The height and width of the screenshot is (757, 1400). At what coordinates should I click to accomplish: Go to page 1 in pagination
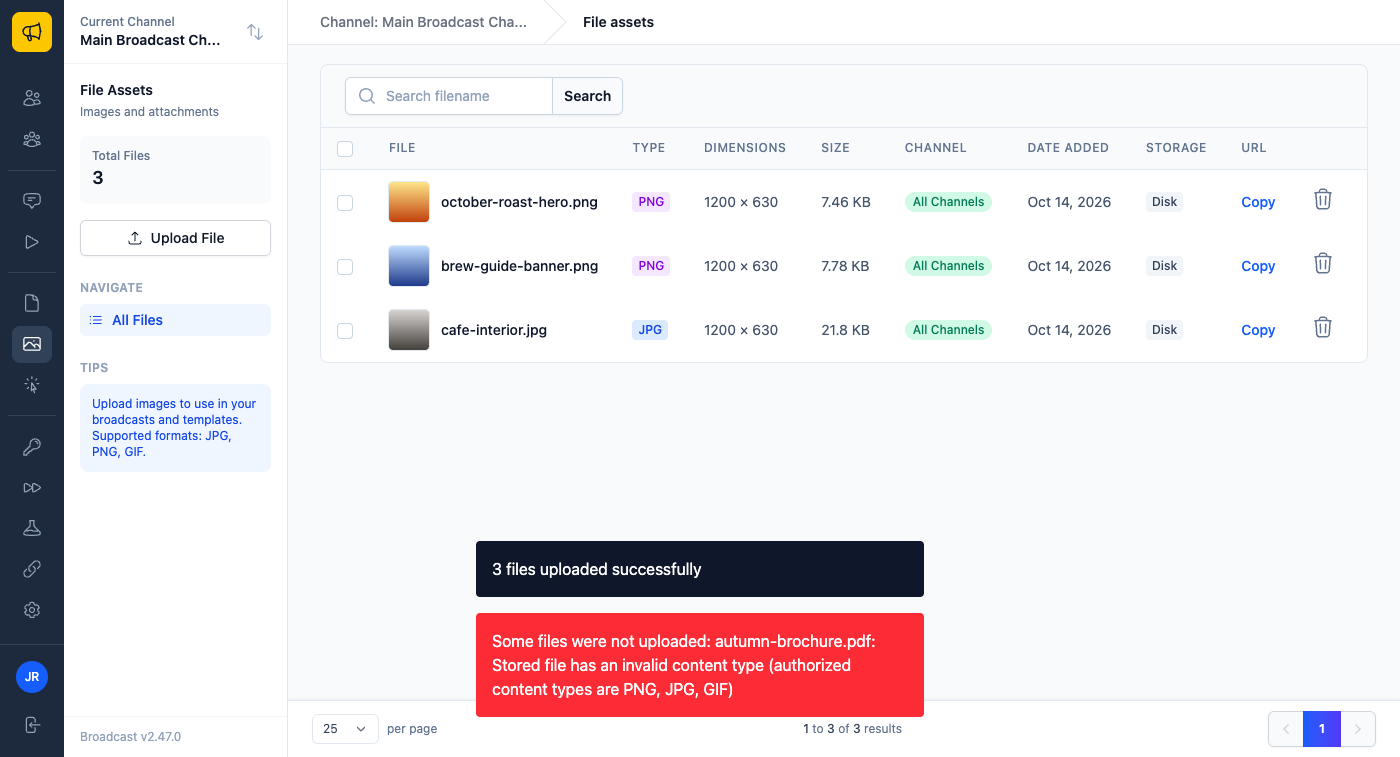click(x=1321, y=729)
